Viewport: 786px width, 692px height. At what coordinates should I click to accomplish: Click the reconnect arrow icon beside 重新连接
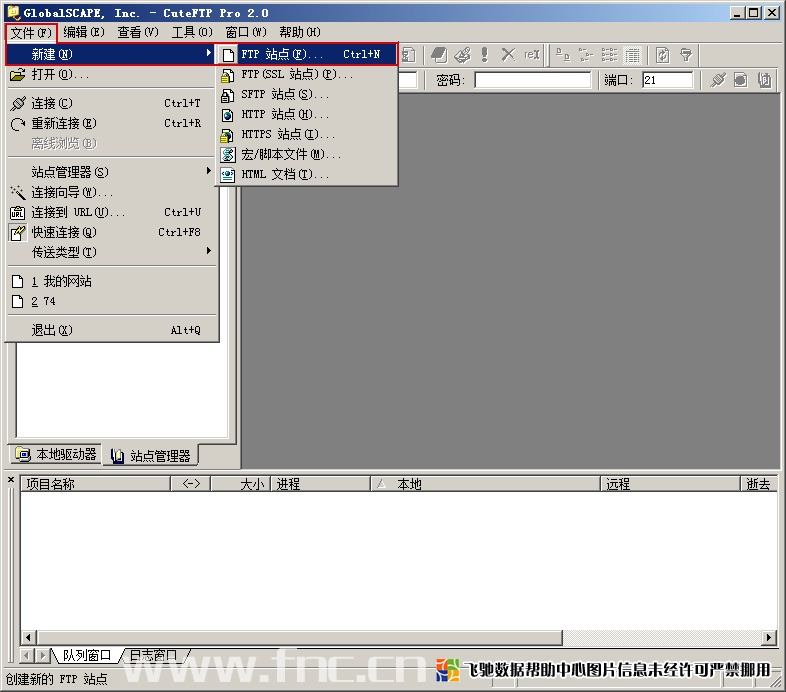[x=18, y=124]
